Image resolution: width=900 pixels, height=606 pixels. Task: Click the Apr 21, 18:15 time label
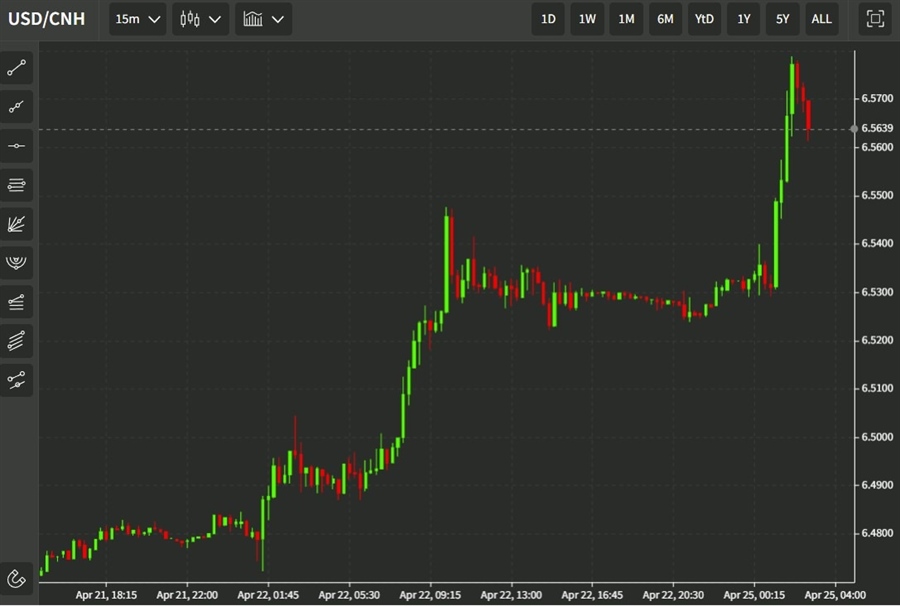point(106,595)
